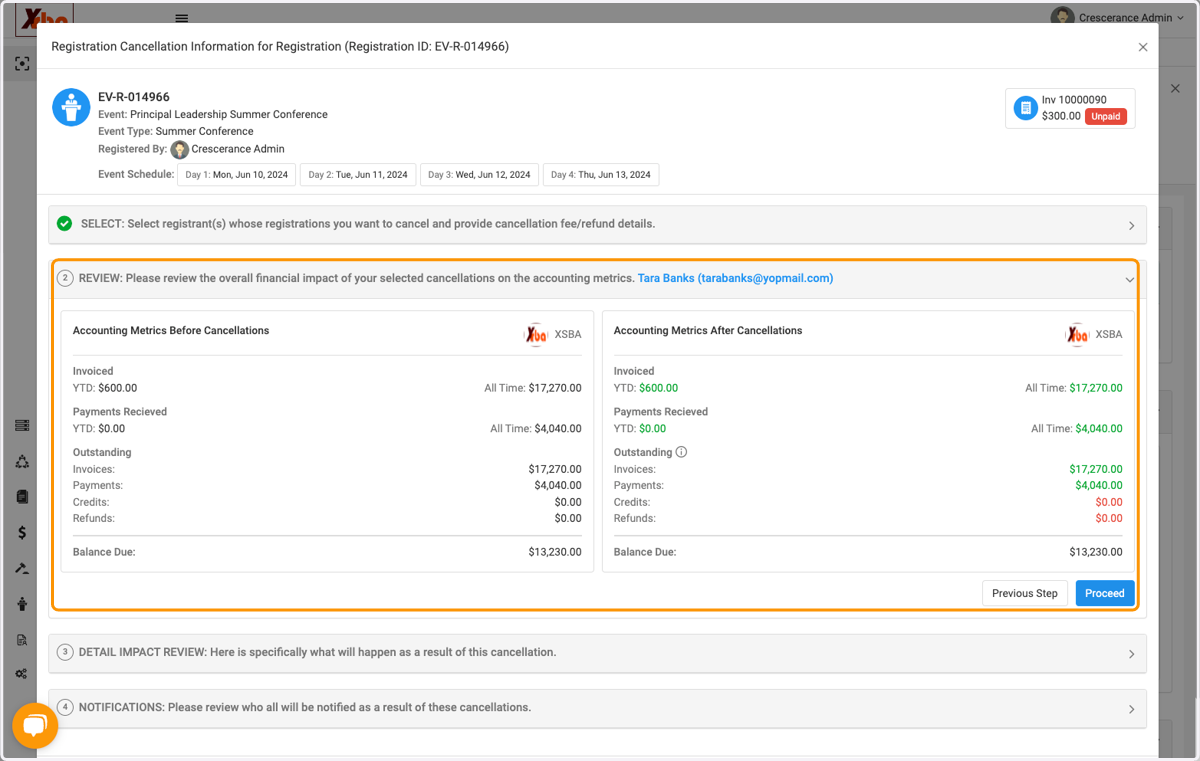1200x761 pixels.
Task: Collapse the REVIEW step chevron
Action: [1130, 280]
